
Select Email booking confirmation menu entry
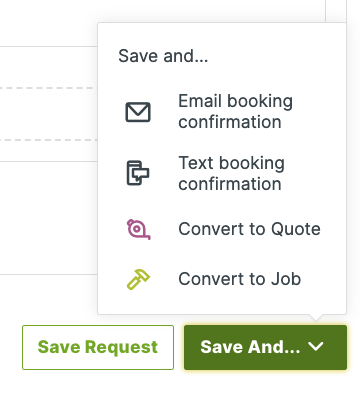pyautogui.click(x=222, y=112)
